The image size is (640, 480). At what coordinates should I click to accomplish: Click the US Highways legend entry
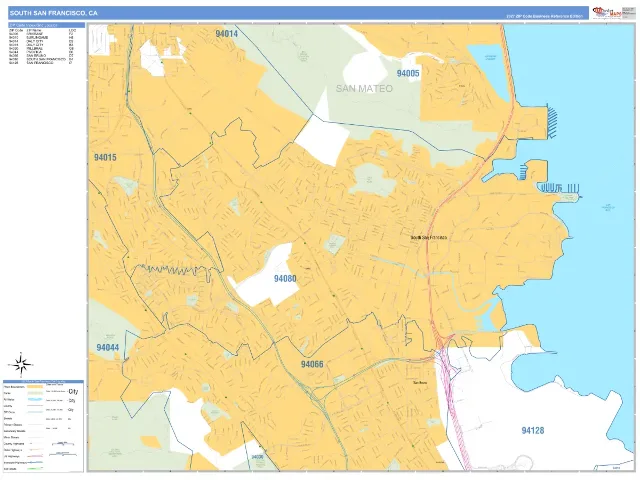[x=23, y=456]
